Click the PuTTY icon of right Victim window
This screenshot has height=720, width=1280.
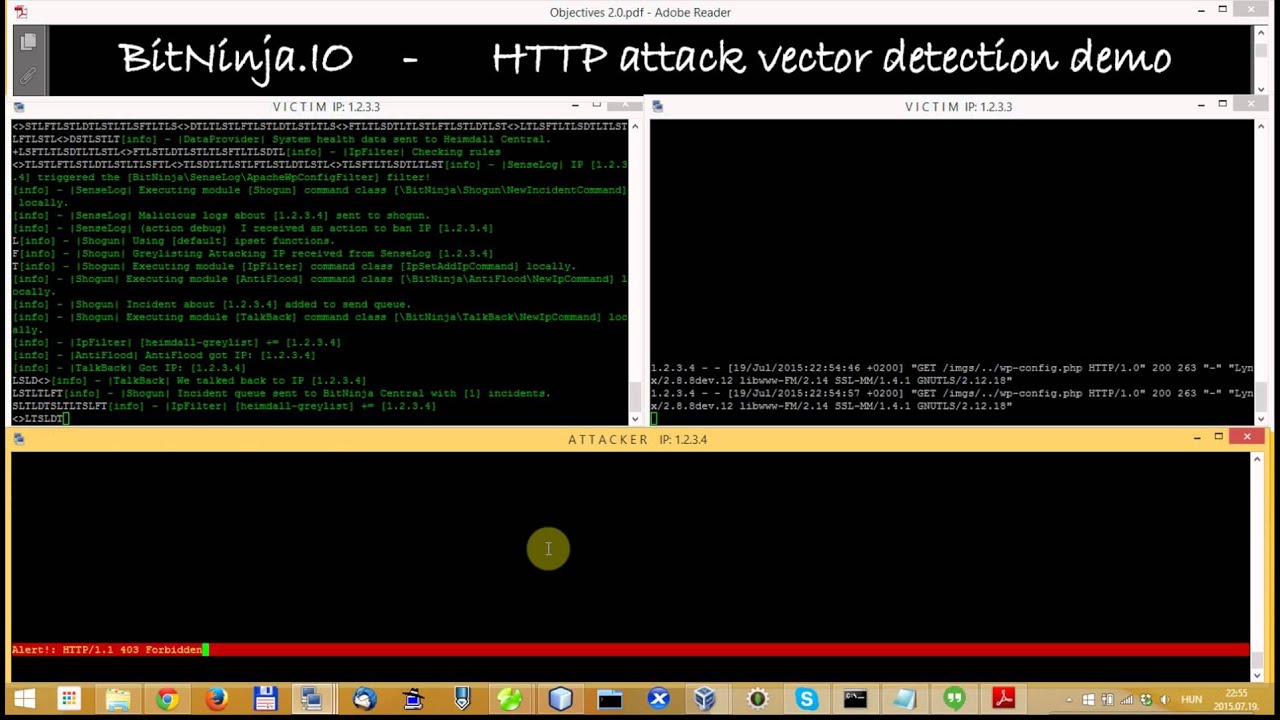click(656, 107)
